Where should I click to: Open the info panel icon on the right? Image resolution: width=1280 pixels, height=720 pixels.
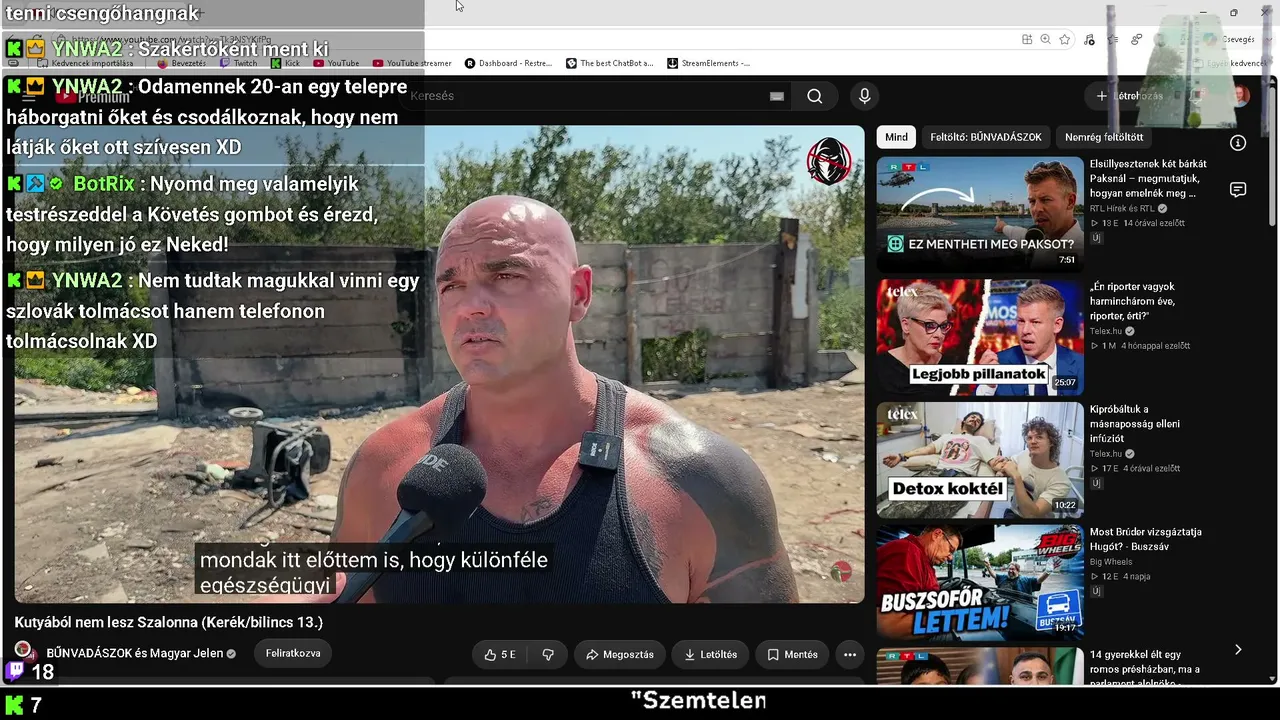tap(1238, 143)
